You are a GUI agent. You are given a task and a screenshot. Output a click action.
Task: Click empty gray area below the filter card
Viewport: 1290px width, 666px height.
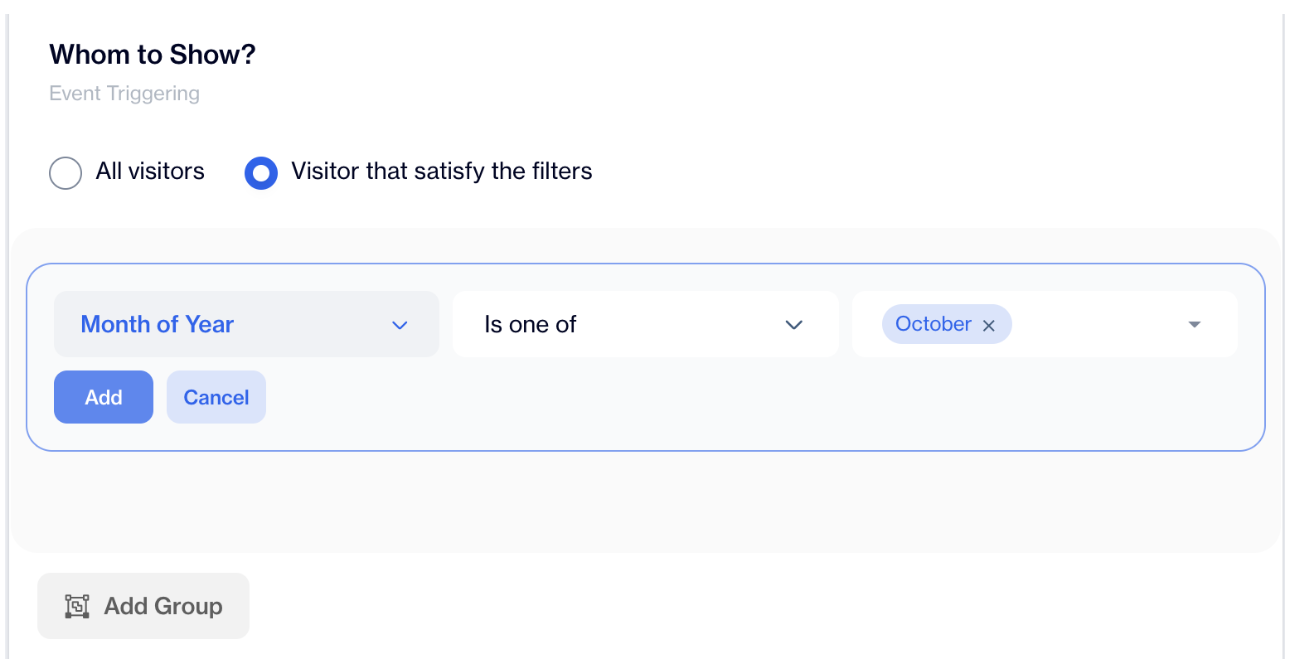click(x=645, y=500)
